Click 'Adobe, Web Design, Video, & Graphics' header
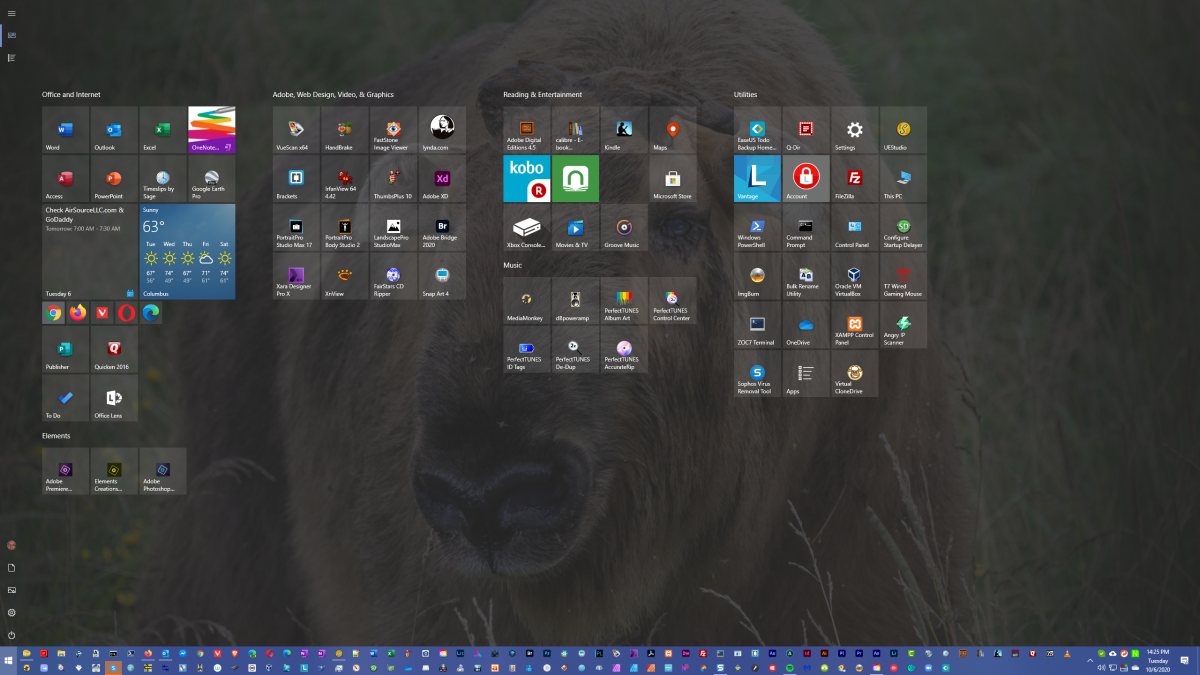Screen dimensions: 1200x675 [x=333, y=95]
